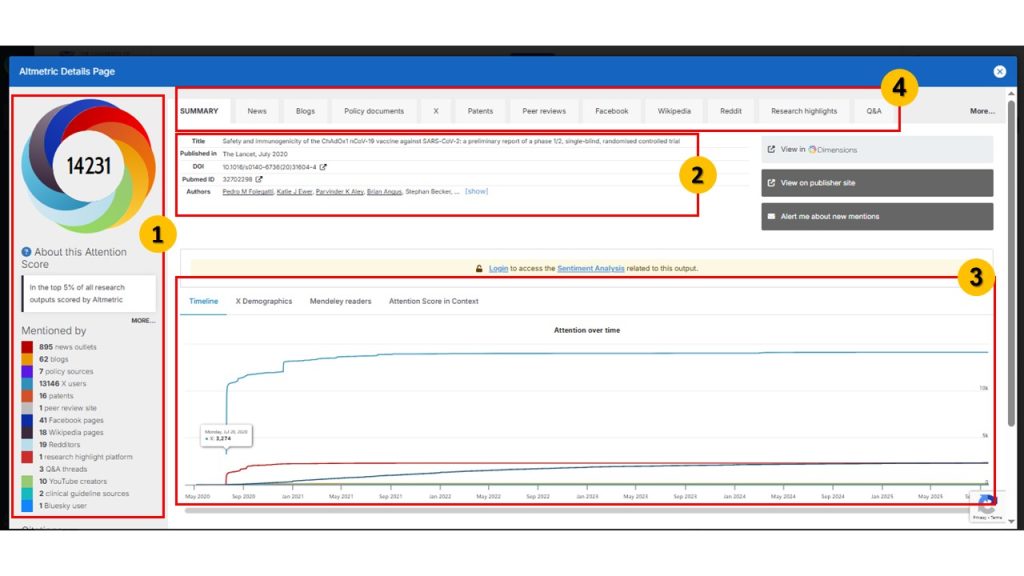
Task: Select the X Demographics chart tab
Action: pyautogui.click(x=264, y=302)
